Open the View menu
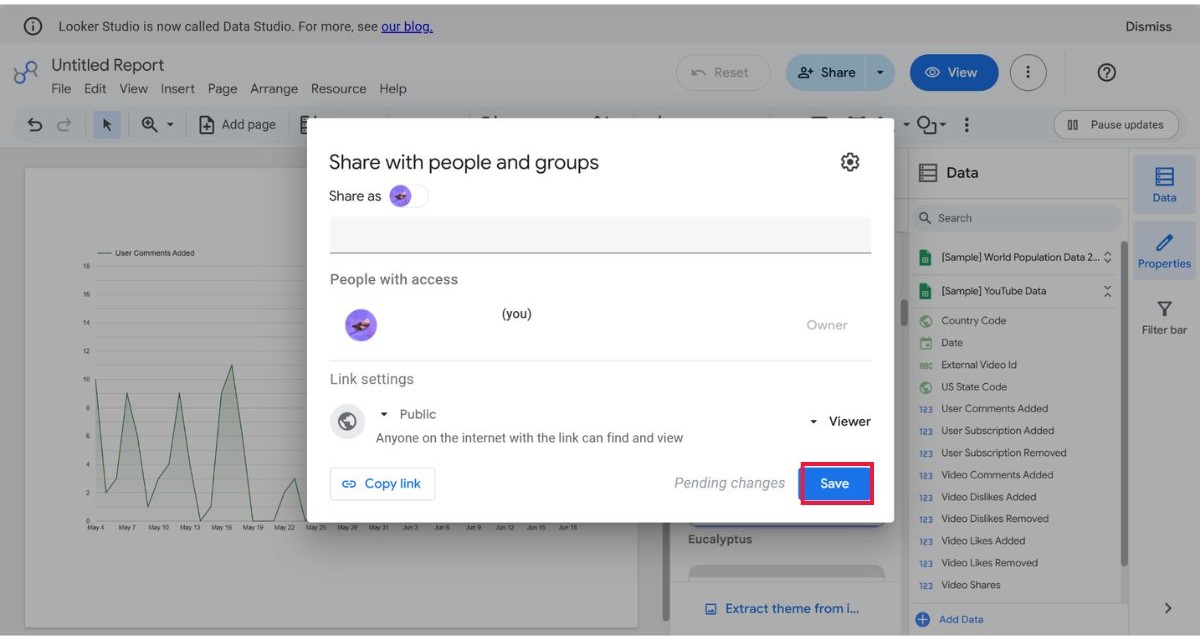This screenshot has height=642, width=1200. click(x=133, y=88)
